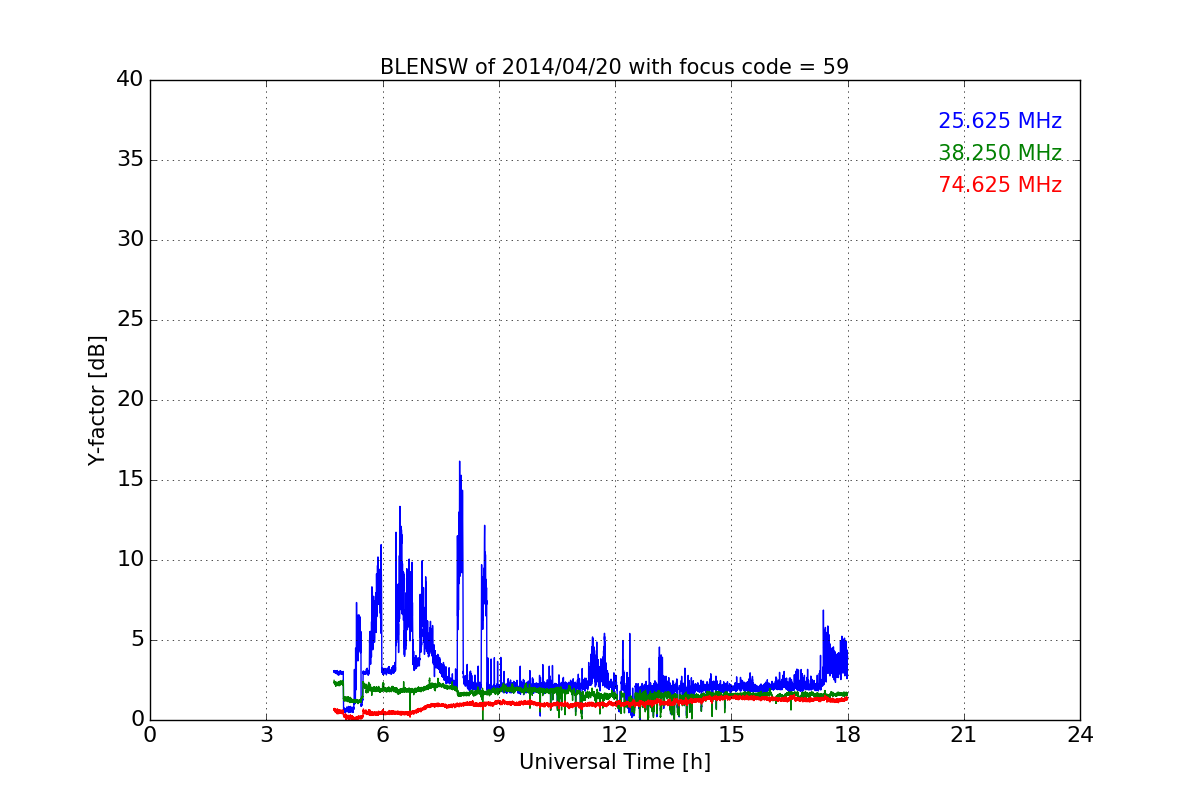Click the x-axis tick label 18
The image size is (1200, 800).
coord(847,735)
